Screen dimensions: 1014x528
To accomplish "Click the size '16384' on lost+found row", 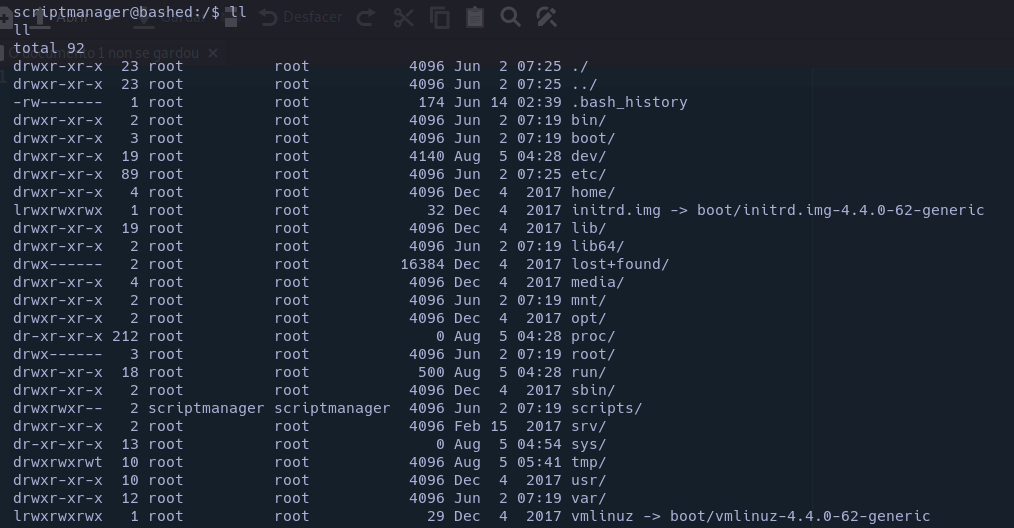I will [x=422, y=265].
